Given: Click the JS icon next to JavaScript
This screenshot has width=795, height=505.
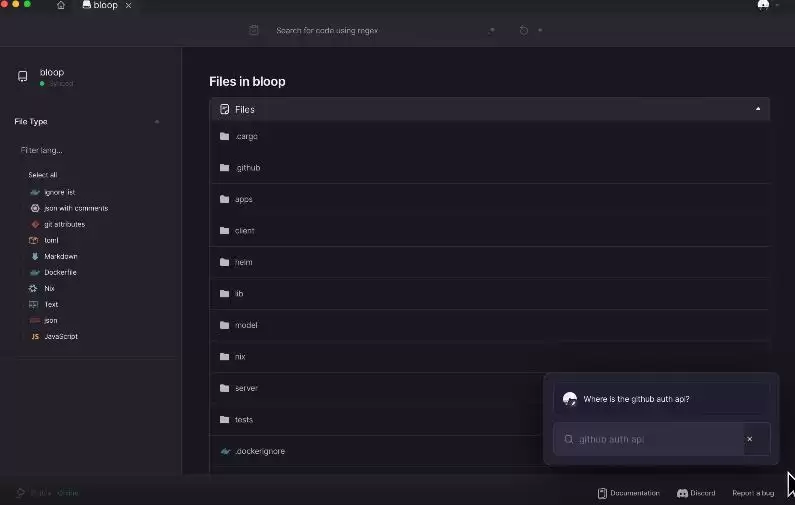Looking at the screenshot, I should point(35,337).
